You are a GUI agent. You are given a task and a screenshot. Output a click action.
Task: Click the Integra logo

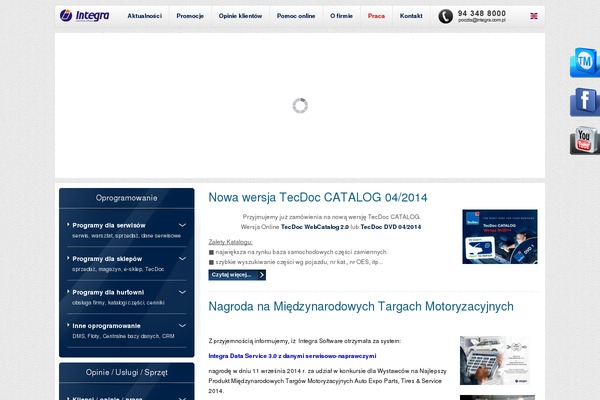(x=85, y=16)
